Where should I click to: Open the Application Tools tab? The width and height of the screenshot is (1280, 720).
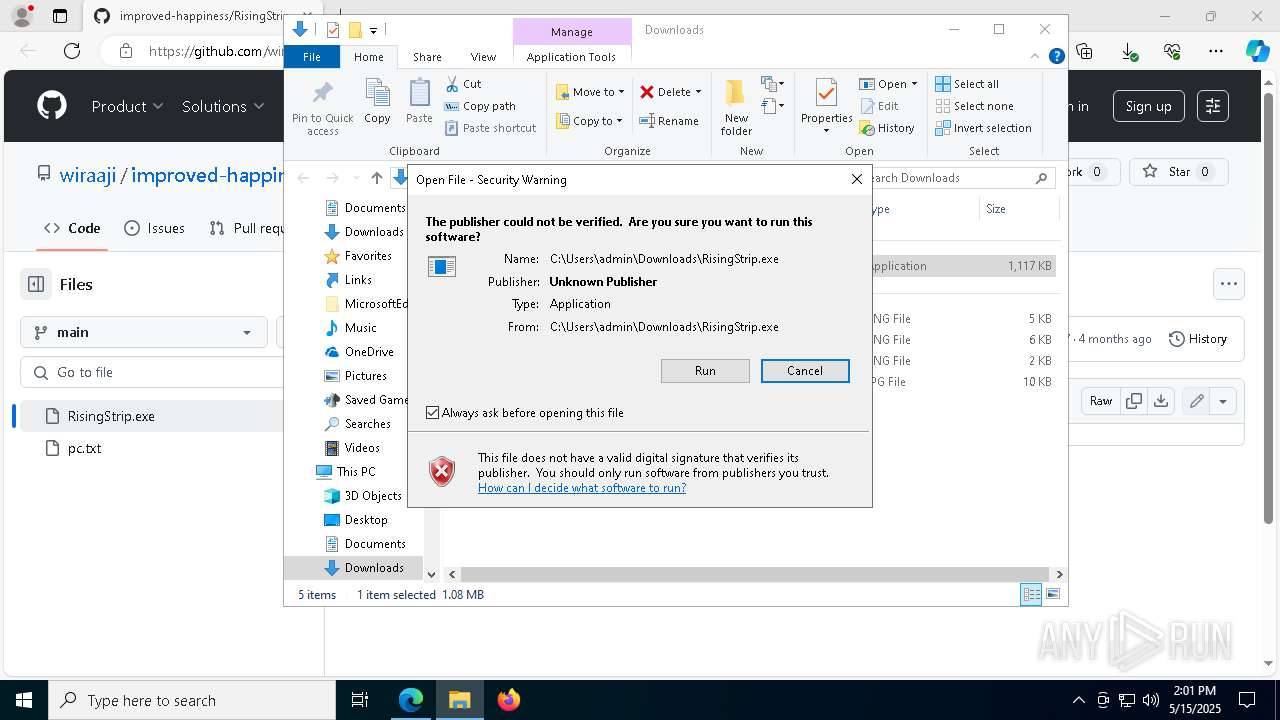pyautogui.click(x=571, y=57)
